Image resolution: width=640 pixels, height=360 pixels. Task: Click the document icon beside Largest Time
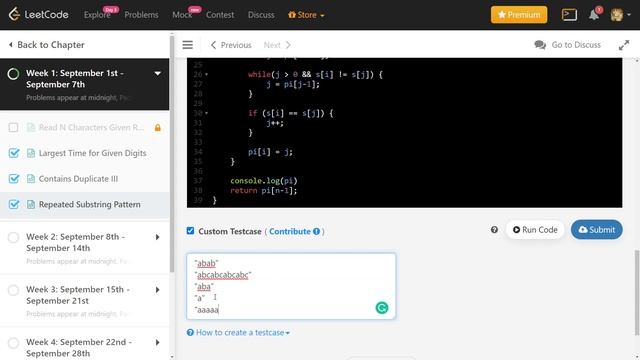click(31, 153)
